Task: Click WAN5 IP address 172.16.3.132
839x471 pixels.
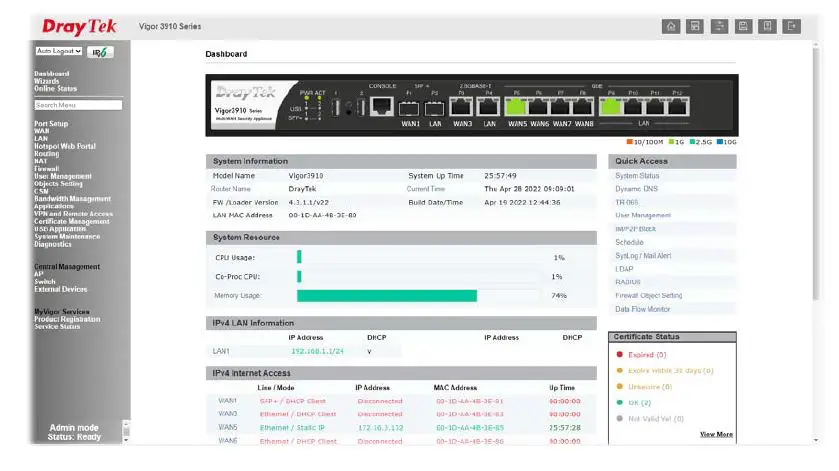Action: pos(380,428)
